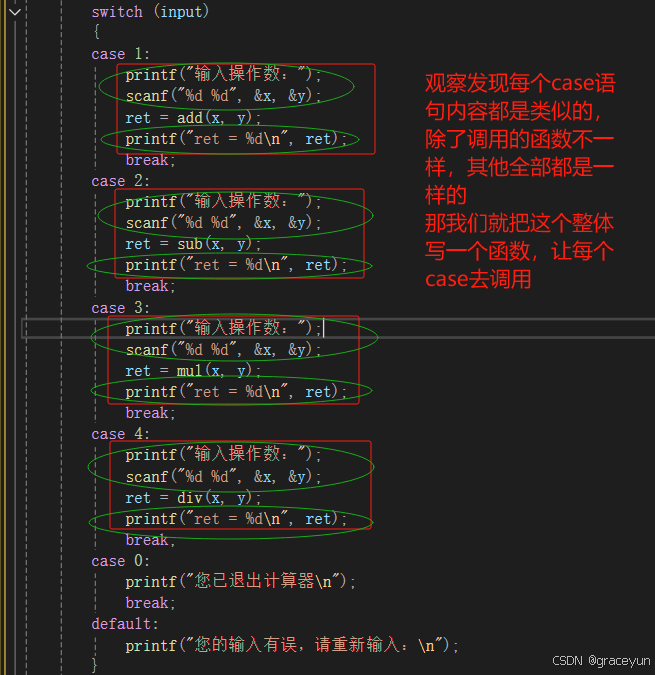
Task: Click the break statement under case 4
Action: tap(150, 540)
